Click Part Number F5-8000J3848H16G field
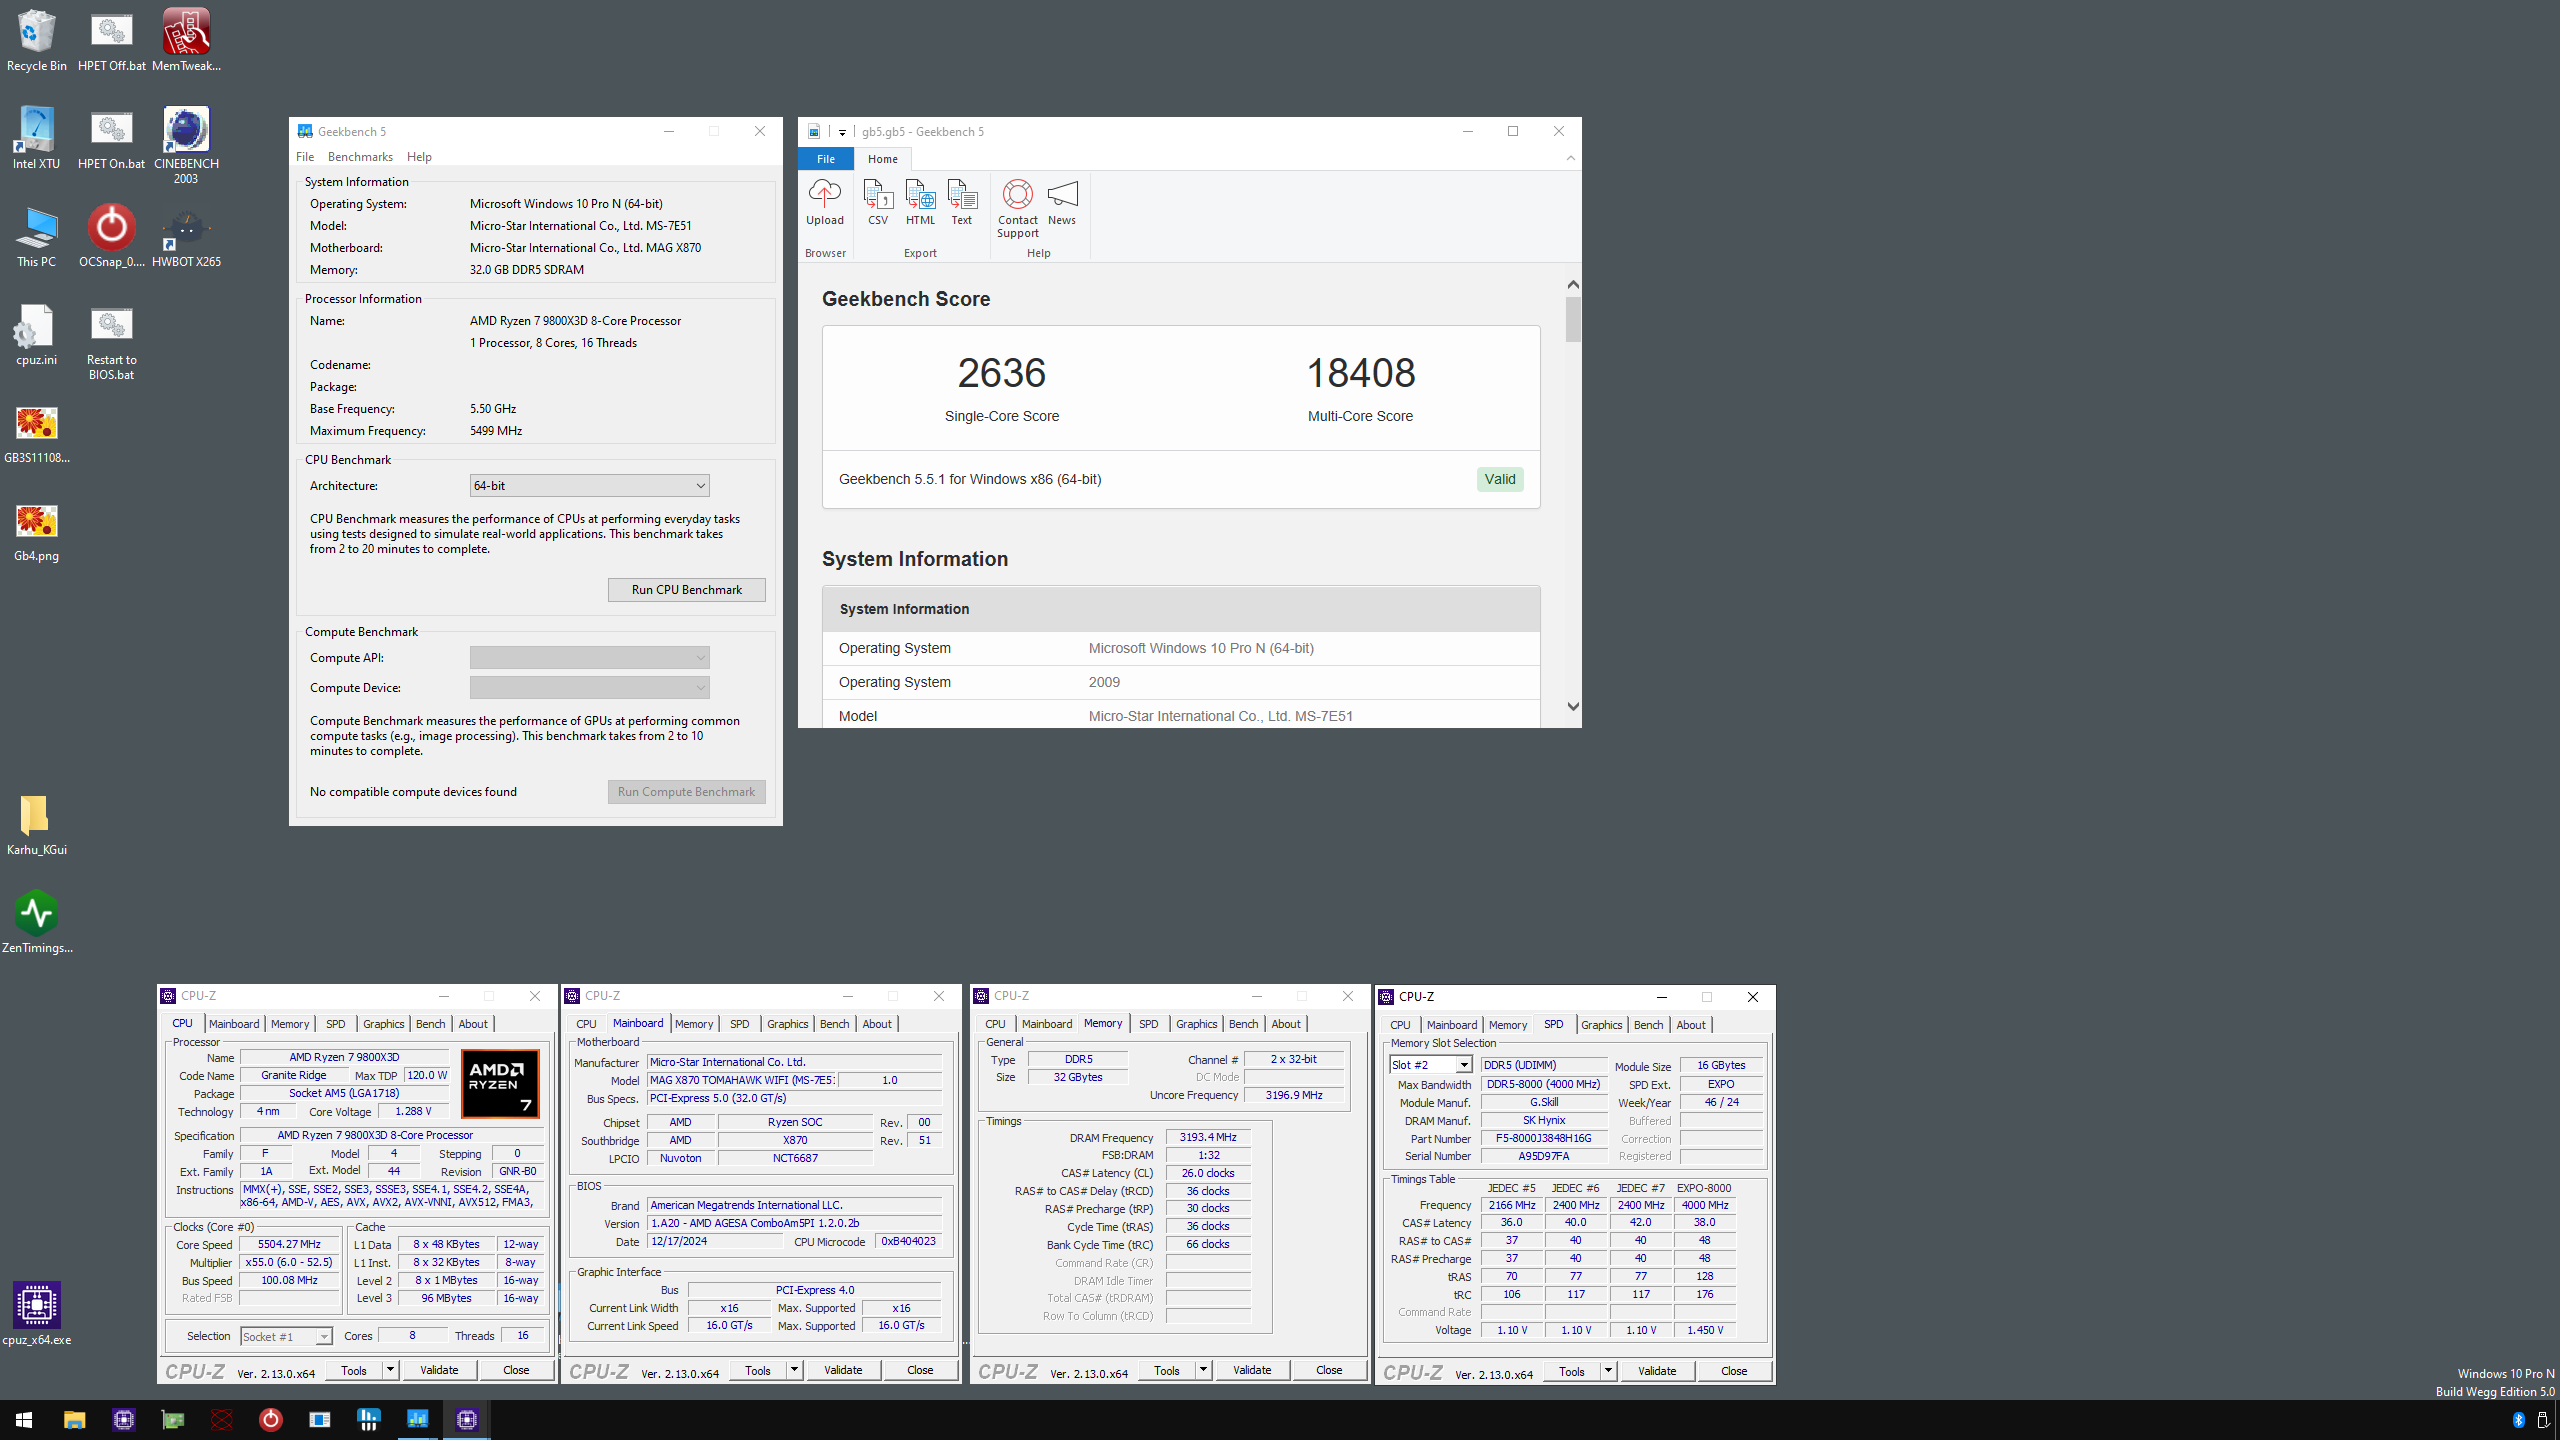The width and height of the screenshot is (2560, 1440). (x=1543, y=1138)
